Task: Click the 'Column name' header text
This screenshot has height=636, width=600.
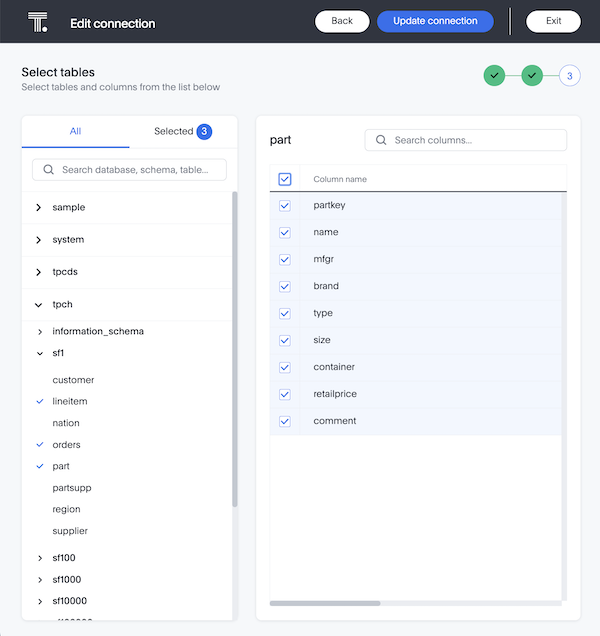Action: tap(340, 179)
